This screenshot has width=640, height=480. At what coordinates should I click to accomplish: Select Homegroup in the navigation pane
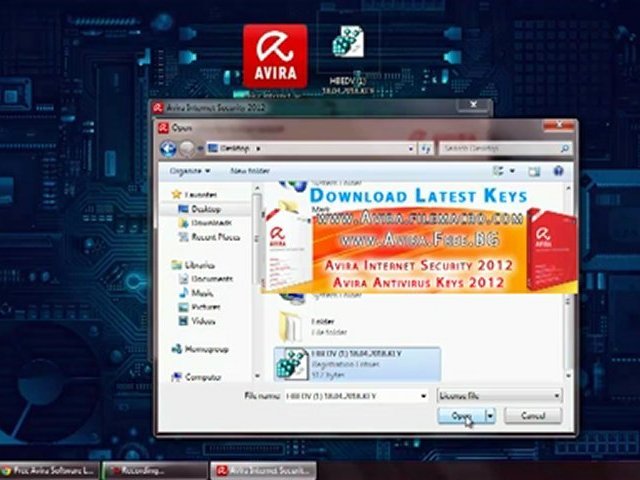pyautogui.click(x=200, y=349)
